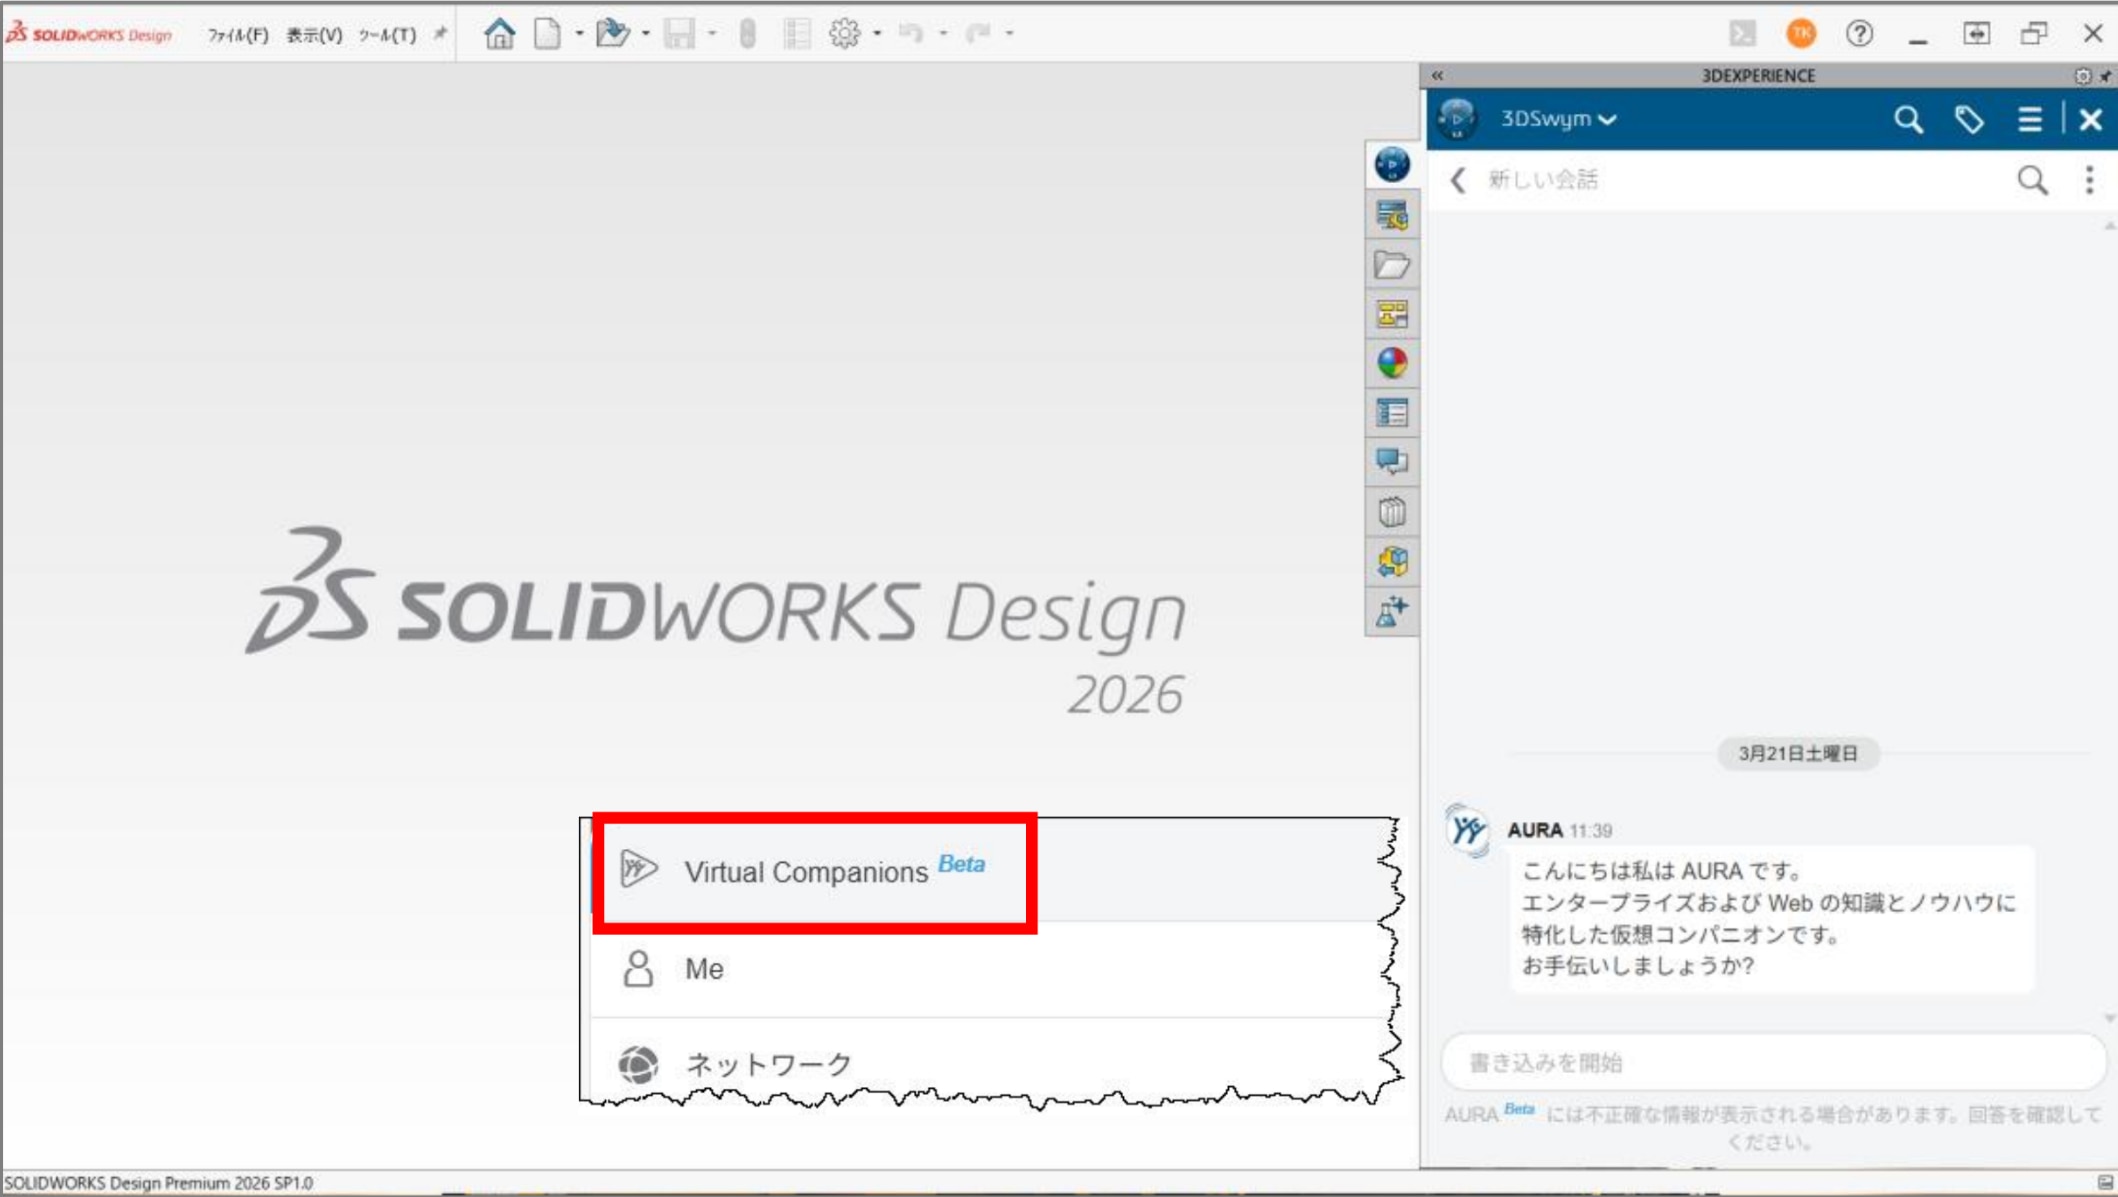Click the 新しい会話 conversation title
Image resolution: width=2118 pixels, height=1197 pixels.
click(x=1543, y=180)
